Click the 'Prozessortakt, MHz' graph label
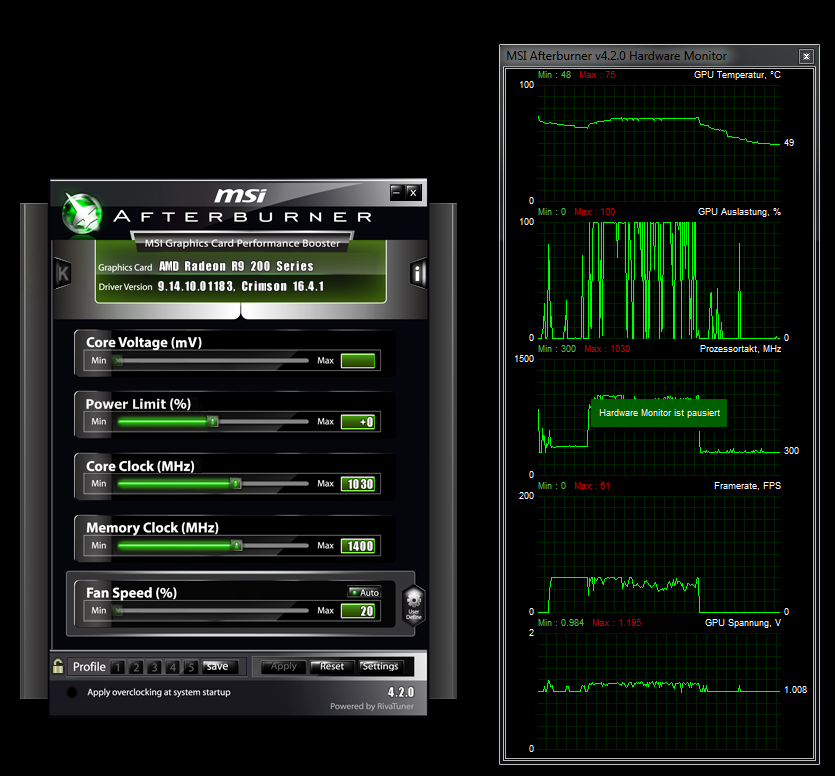This screenshot has height=776, width=835. [740, 349]
